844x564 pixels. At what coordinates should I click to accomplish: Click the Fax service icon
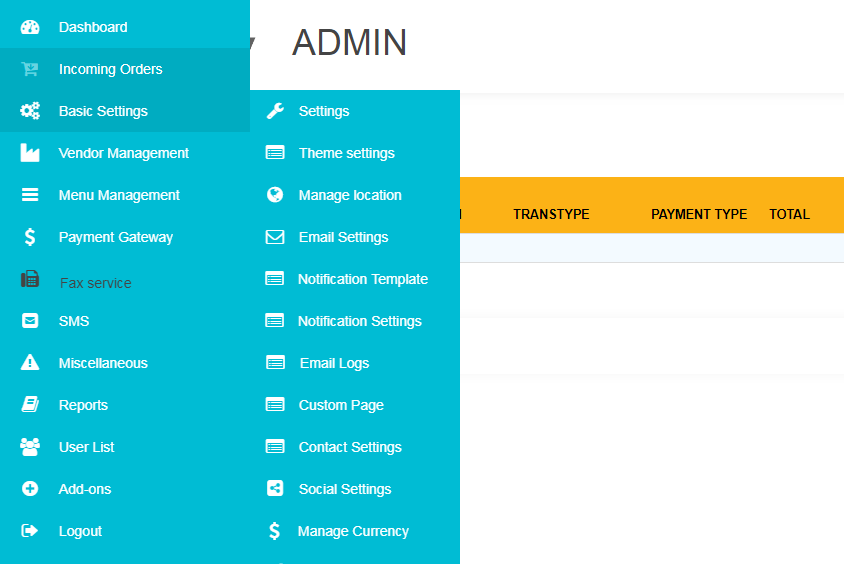point(30,280)
